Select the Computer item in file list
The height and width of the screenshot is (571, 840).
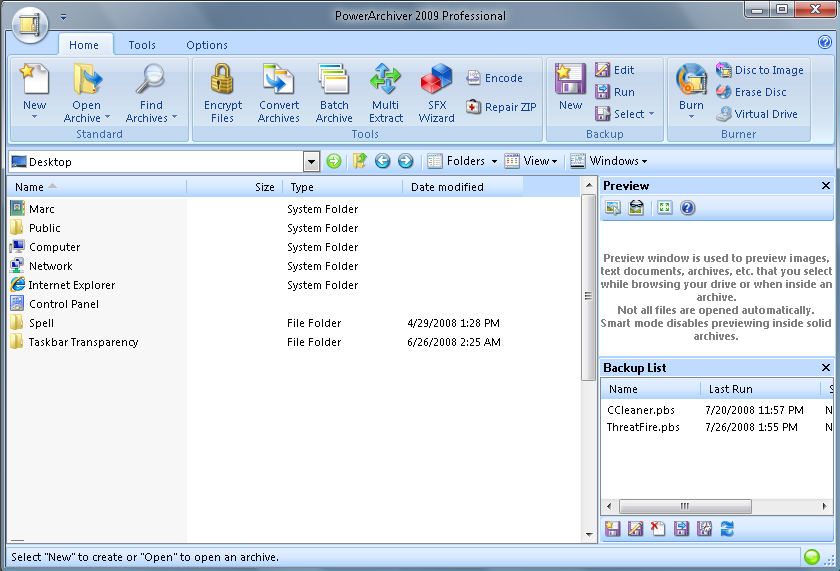[x=45, y=247]
